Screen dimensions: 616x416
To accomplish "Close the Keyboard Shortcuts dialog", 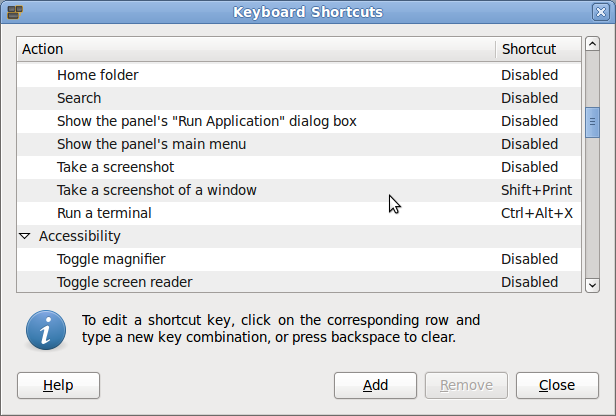I will 556,385.
